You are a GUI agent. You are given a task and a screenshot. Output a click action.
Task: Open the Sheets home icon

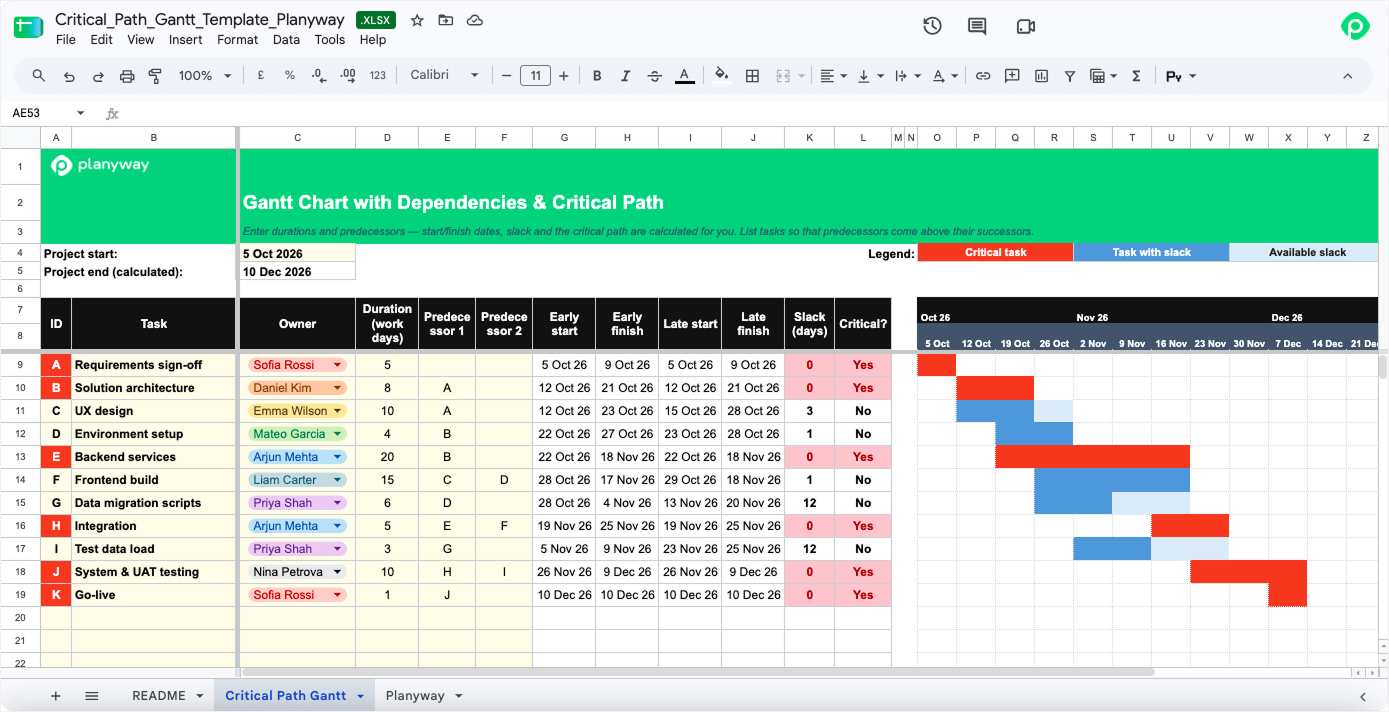pyautogui.click(x=28, y=27)
